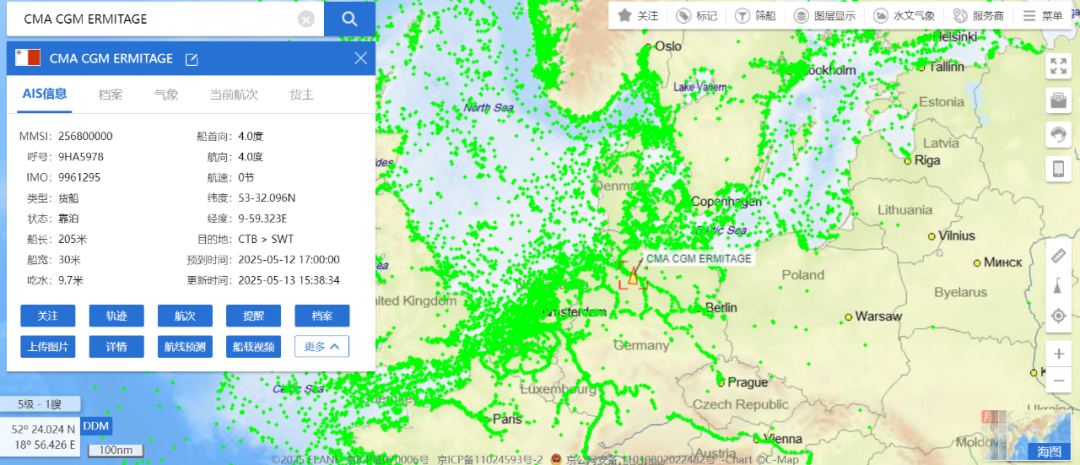Image resolution: width=1080 pixels, height=465 pixels.
Task: Click the MMSI value 256800000
Action: (85, 136)
